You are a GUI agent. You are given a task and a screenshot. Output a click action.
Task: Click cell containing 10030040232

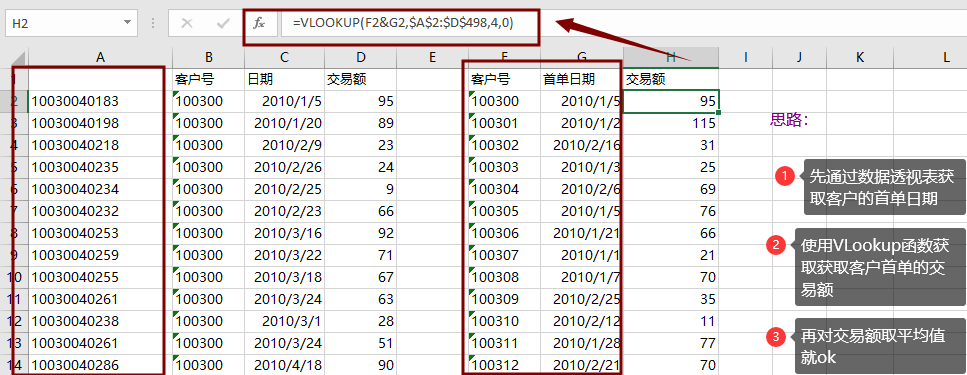[100, 212]
